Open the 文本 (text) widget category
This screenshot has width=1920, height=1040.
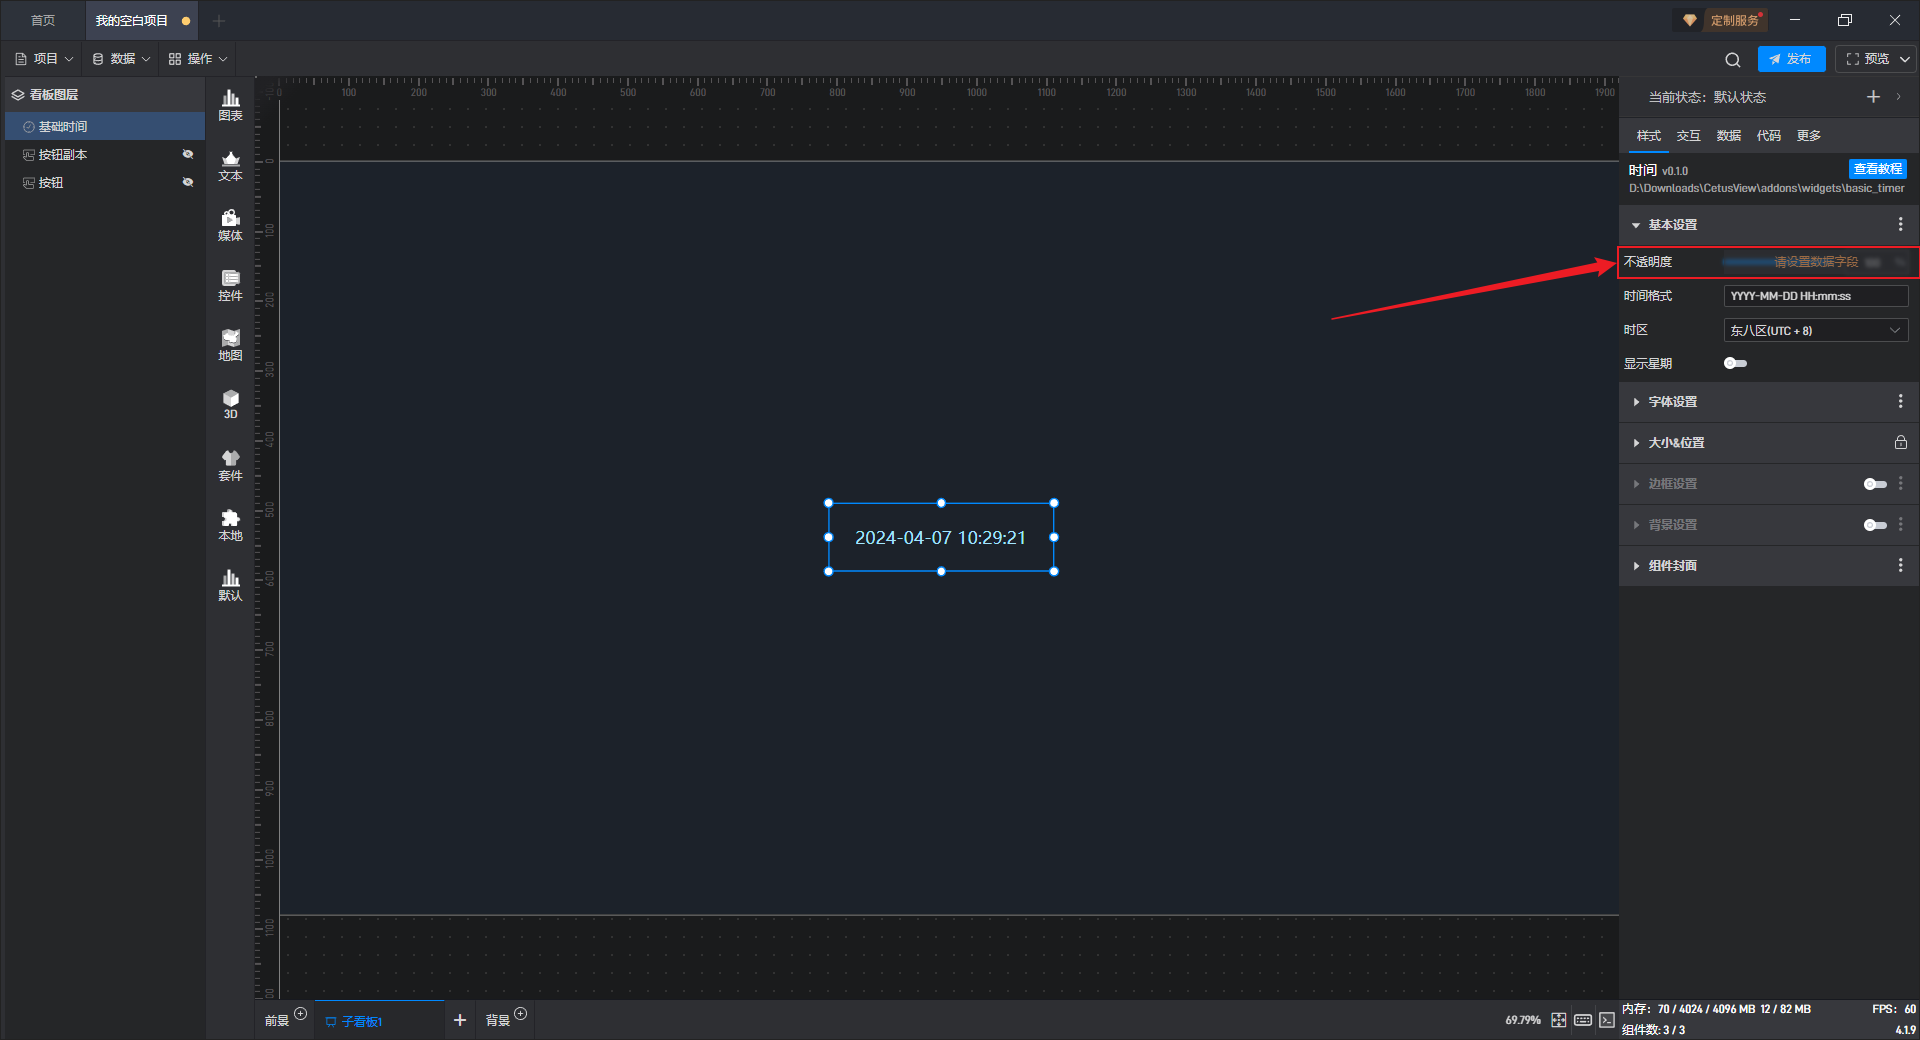tap(230, 165)
